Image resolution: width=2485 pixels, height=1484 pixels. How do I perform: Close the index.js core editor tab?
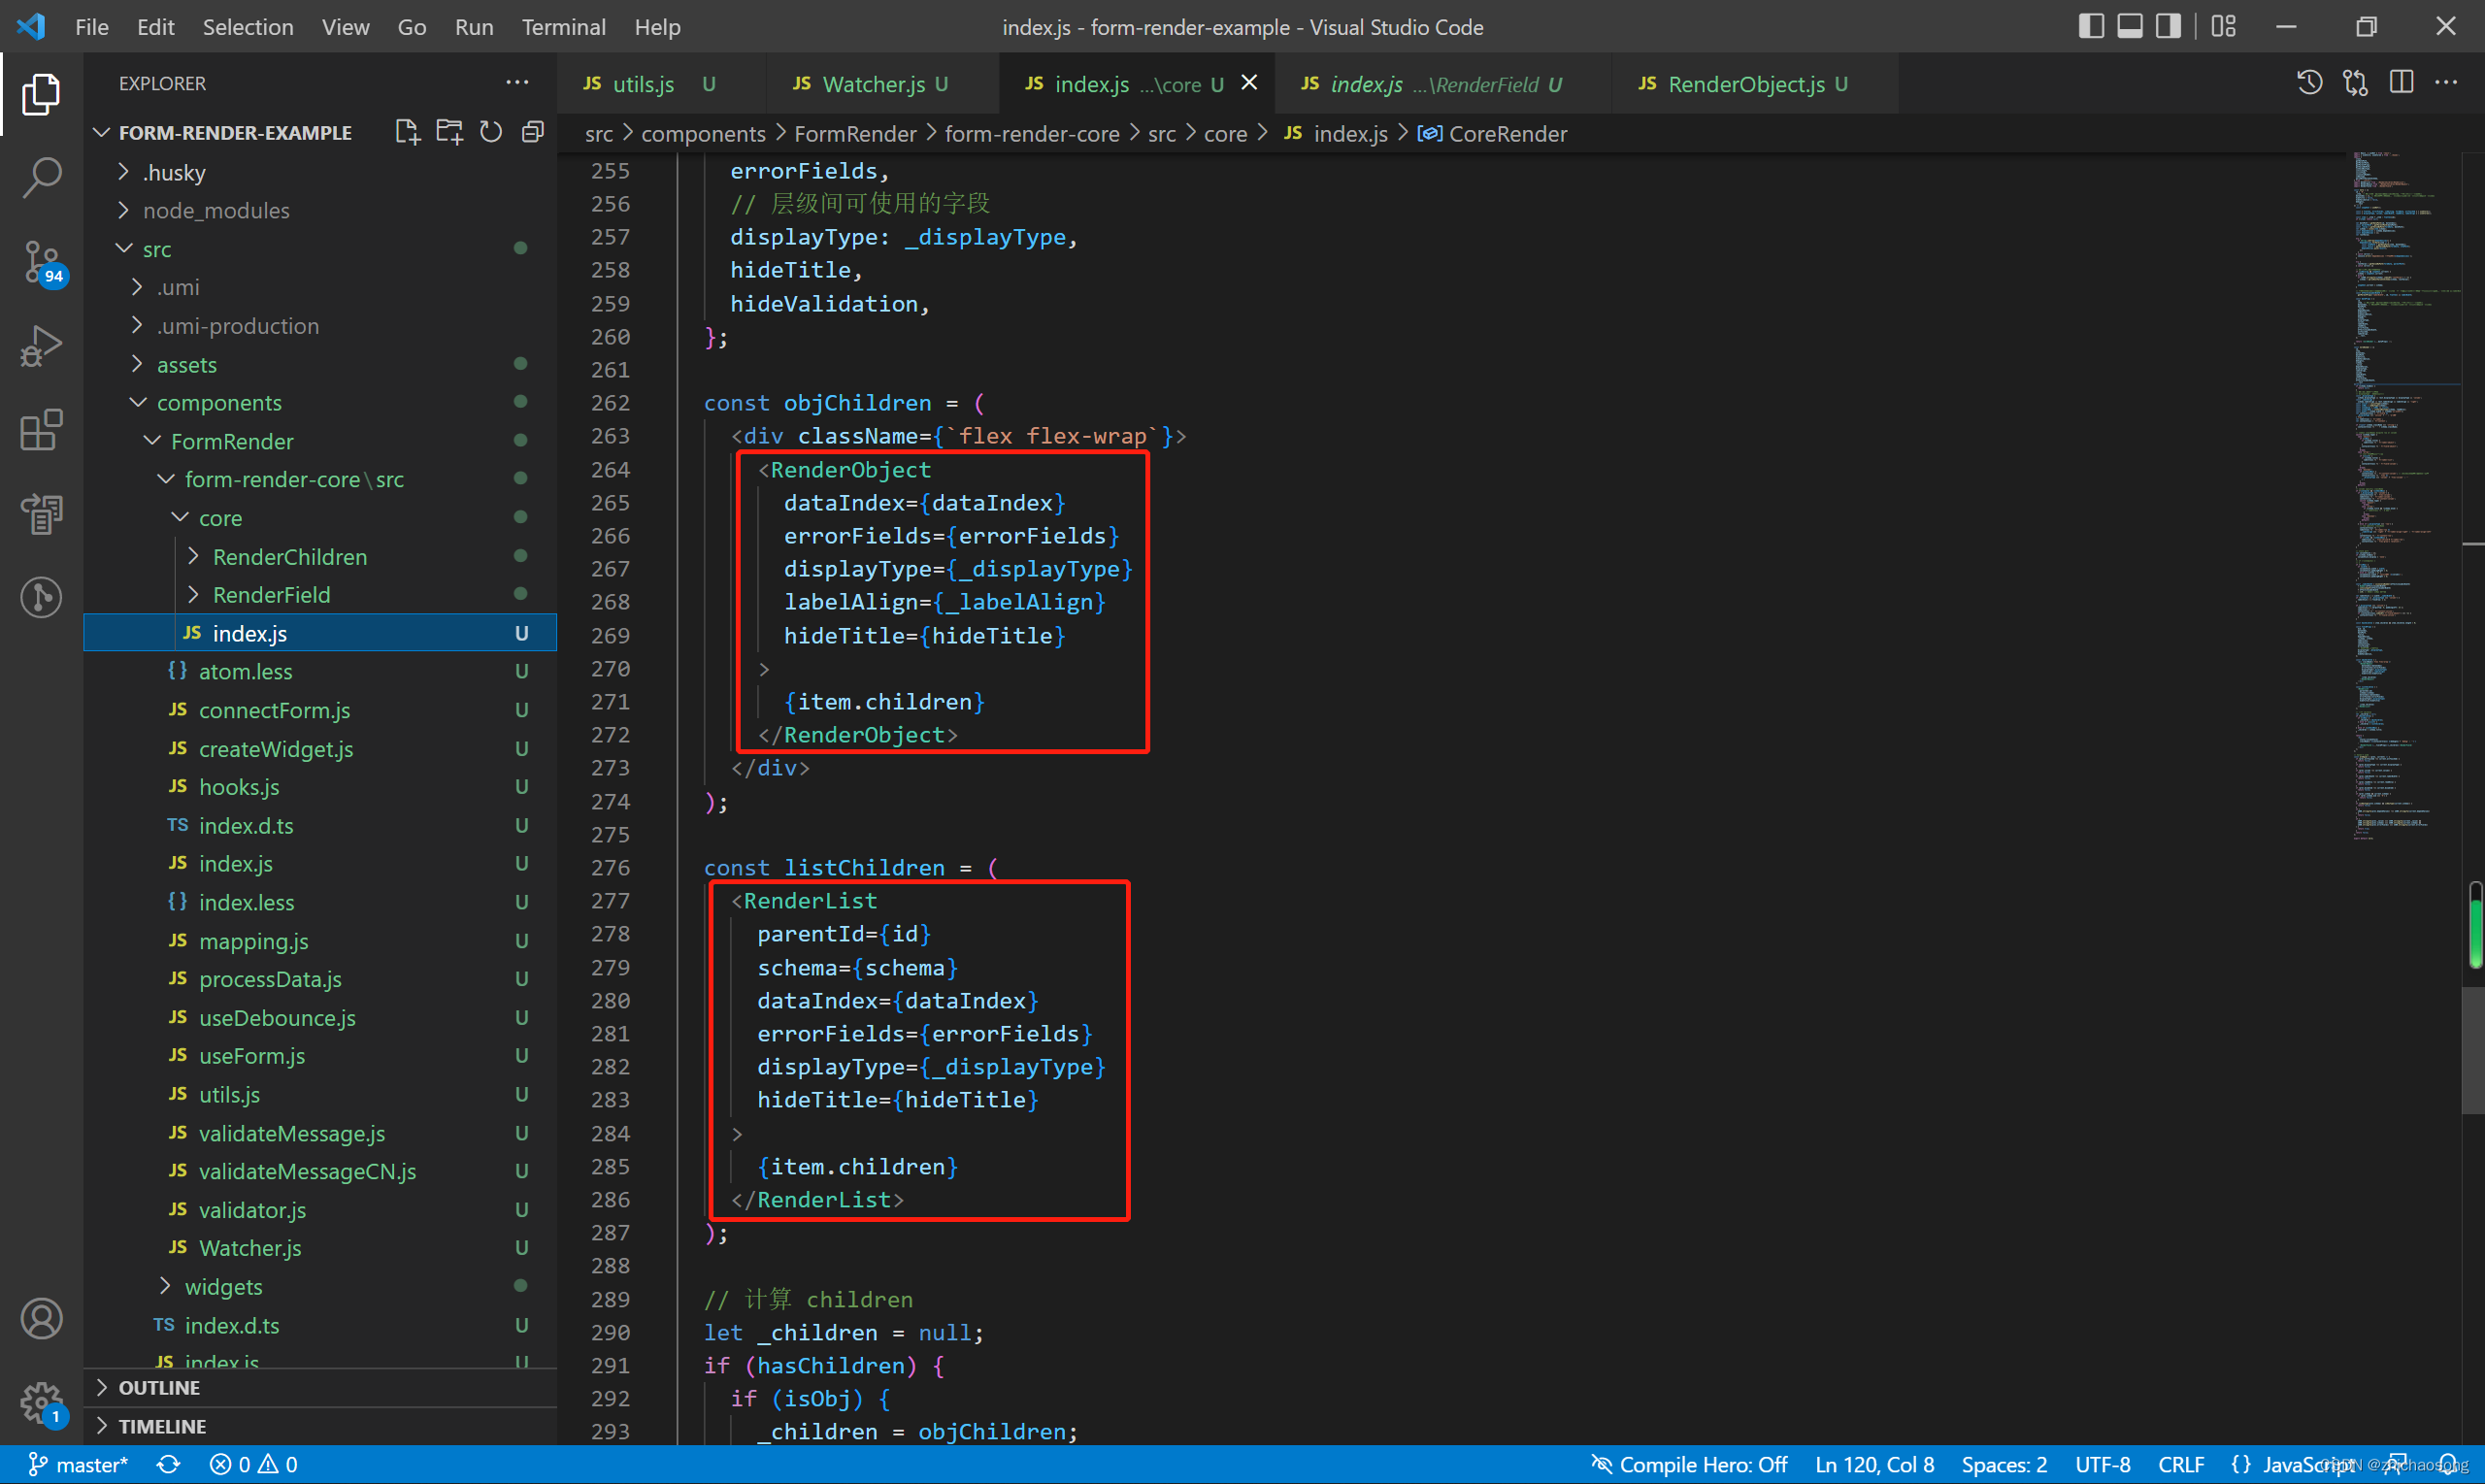pos(1249,83)
